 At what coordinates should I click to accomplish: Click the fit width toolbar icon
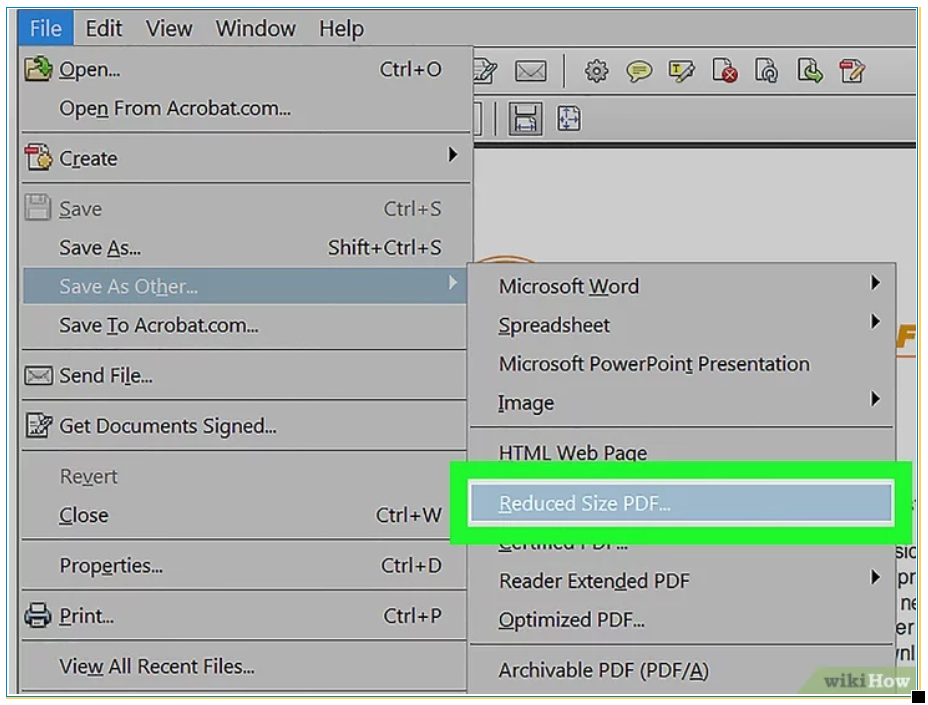tap(526, 119)
